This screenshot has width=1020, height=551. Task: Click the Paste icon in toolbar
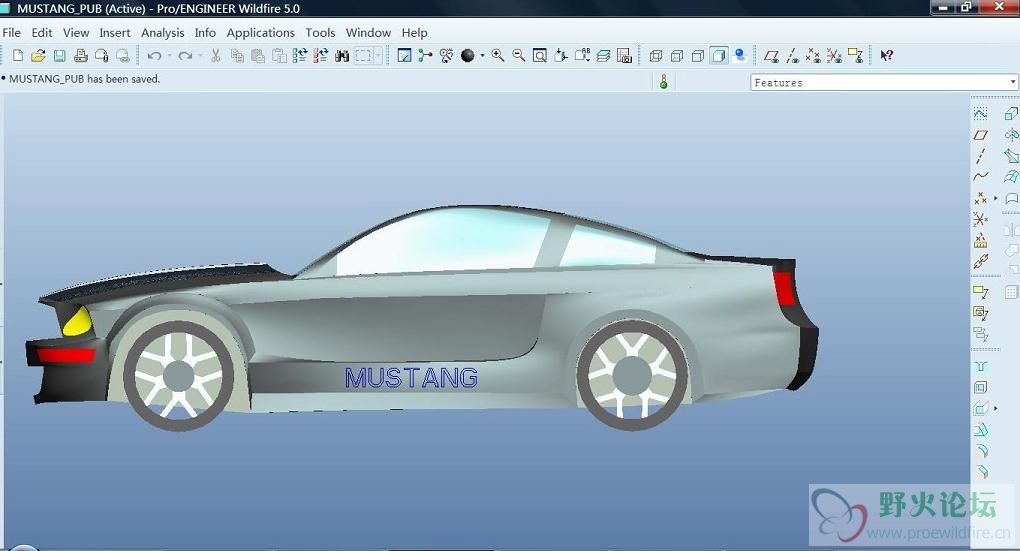(x=258, y=56)
